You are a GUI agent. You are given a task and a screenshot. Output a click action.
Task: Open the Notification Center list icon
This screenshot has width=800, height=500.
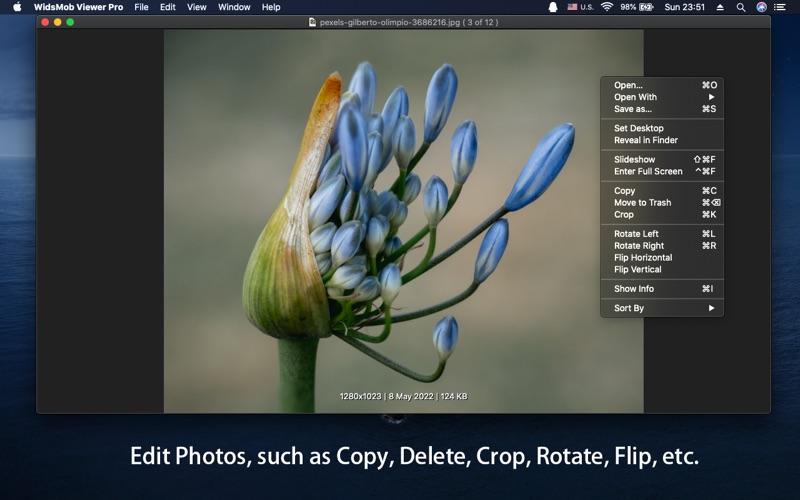(780, 7)
